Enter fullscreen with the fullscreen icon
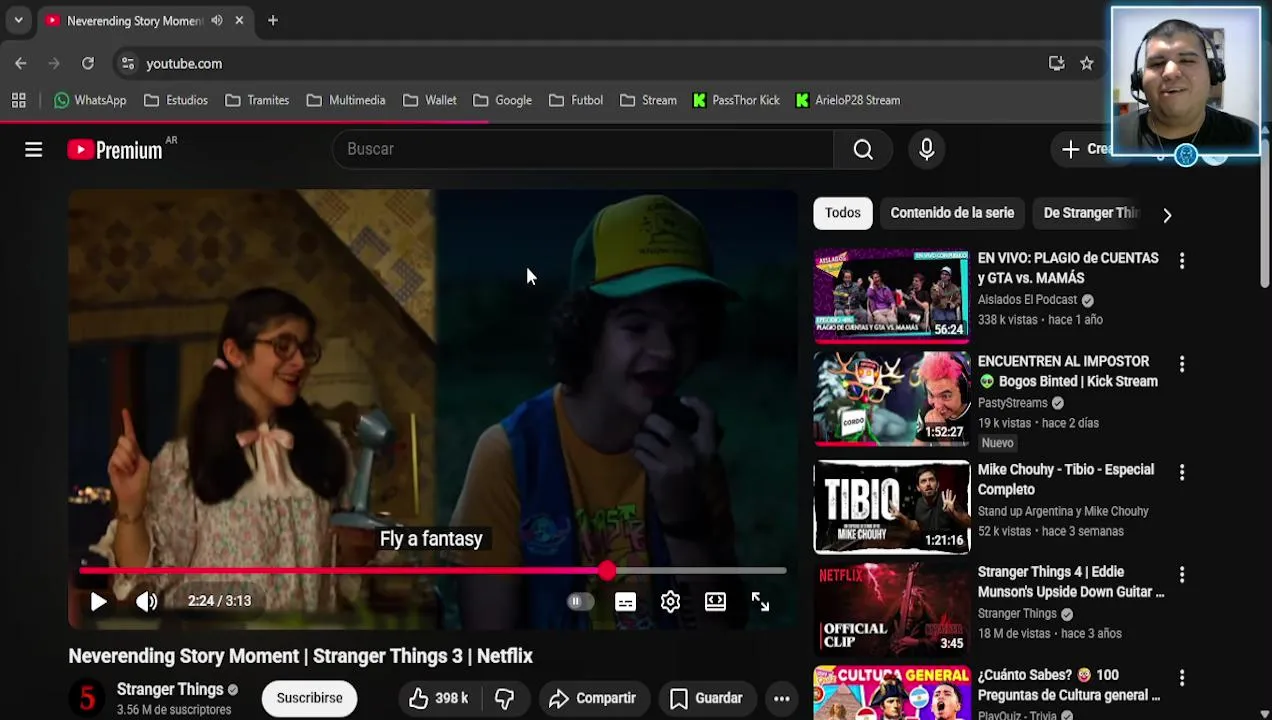This screenshot has width=1272, height=720. coord(760,602)
